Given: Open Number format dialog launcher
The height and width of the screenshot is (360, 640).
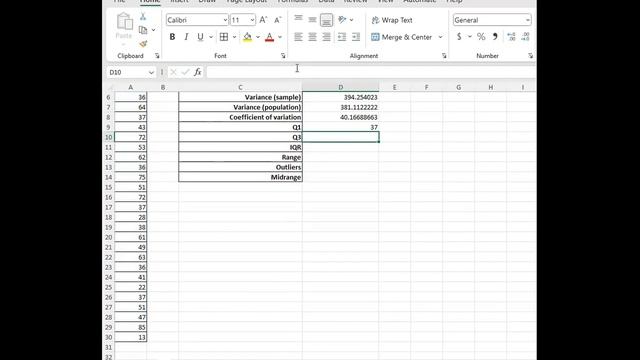Looking at the screenshot, I should tap(530, 56).
